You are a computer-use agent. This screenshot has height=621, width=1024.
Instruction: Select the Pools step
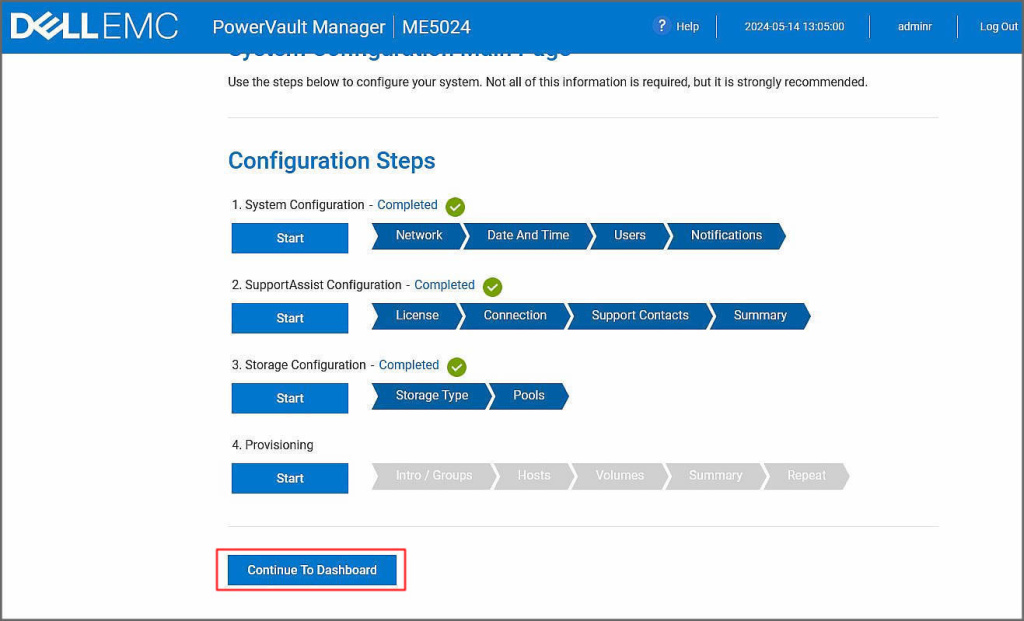point(528,396)
